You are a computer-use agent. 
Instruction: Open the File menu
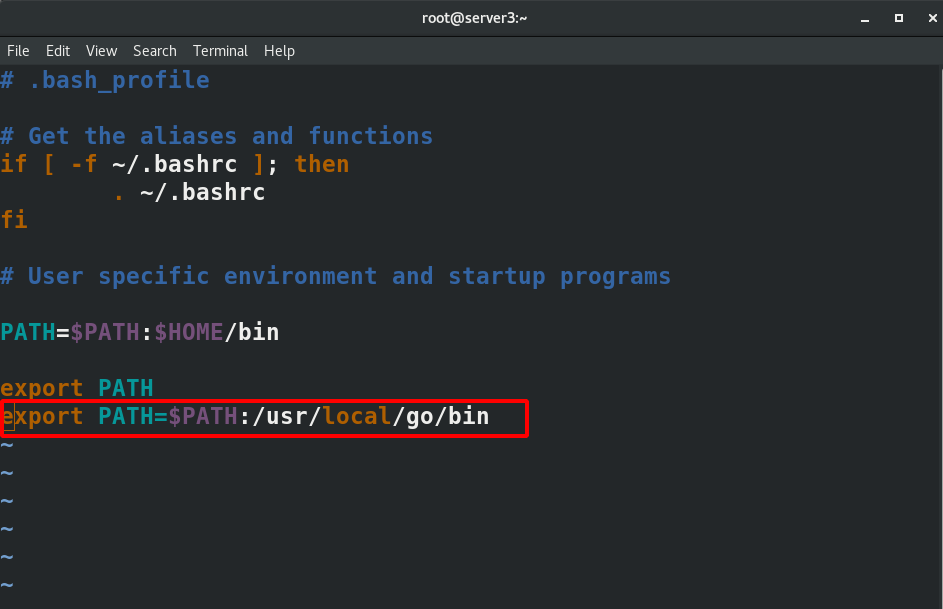pyautogui.click(x=18, y=51)
